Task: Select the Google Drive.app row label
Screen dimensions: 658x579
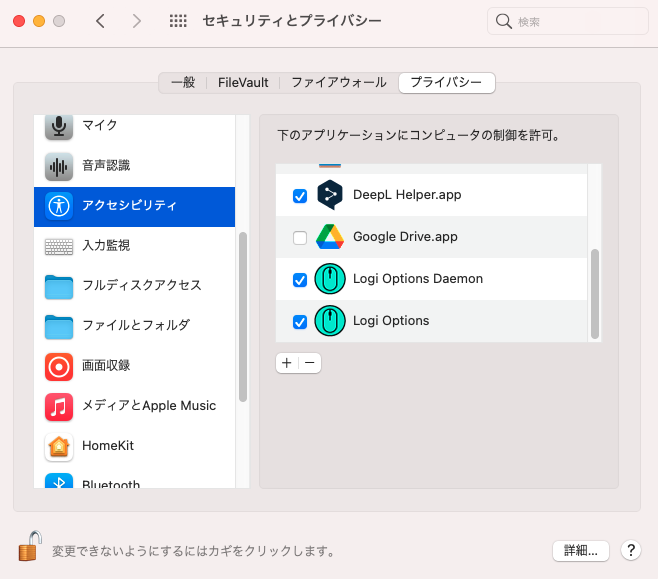Action: tap(405, 237)
